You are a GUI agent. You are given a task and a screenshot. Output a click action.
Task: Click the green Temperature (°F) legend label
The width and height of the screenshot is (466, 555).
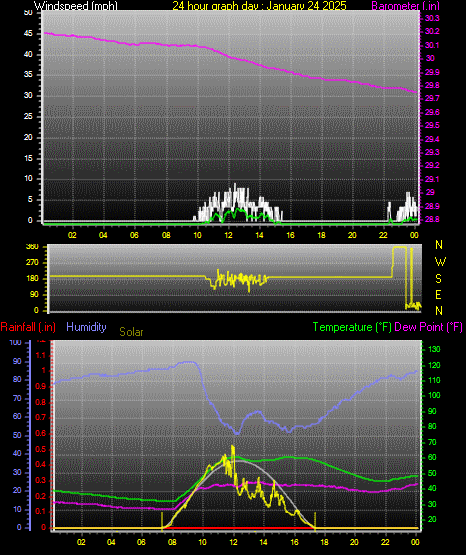pyautogui.click(x=352, y=327)
